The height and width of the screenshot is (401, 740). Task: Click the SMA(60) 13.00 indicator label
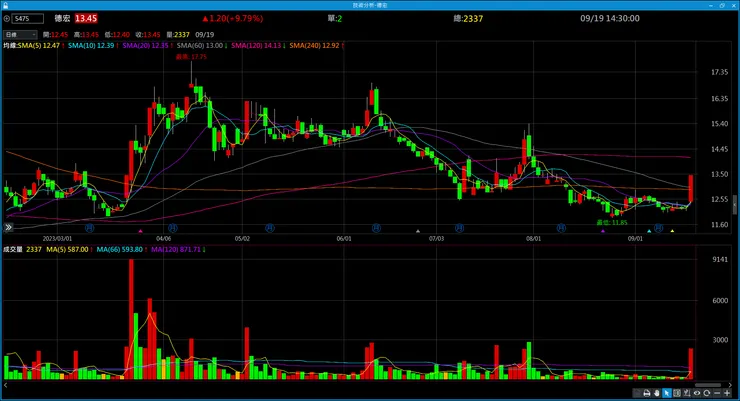tap(200, 46)
